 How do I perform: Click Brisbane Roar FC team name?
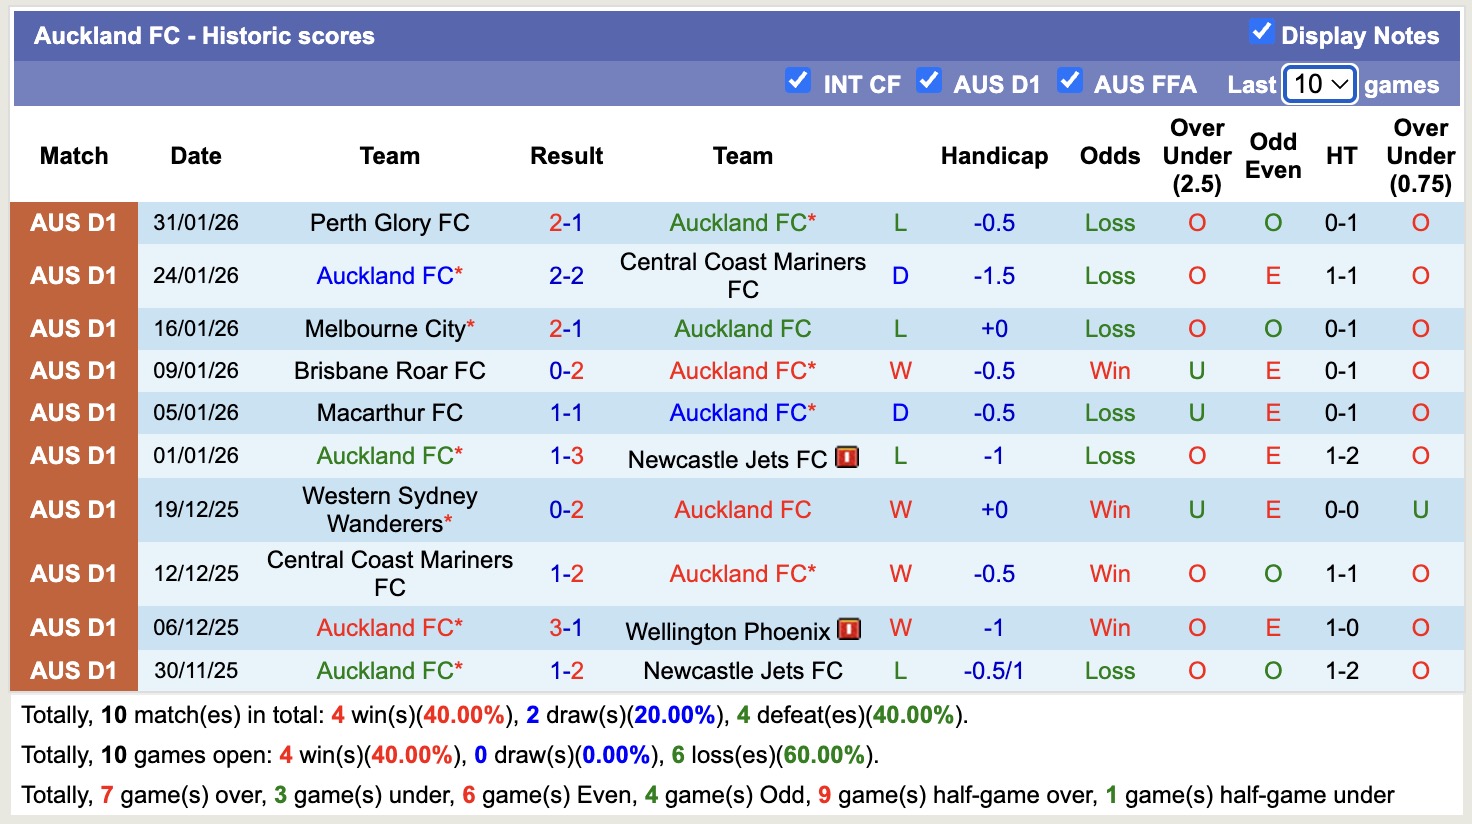(x=390, y=370)
